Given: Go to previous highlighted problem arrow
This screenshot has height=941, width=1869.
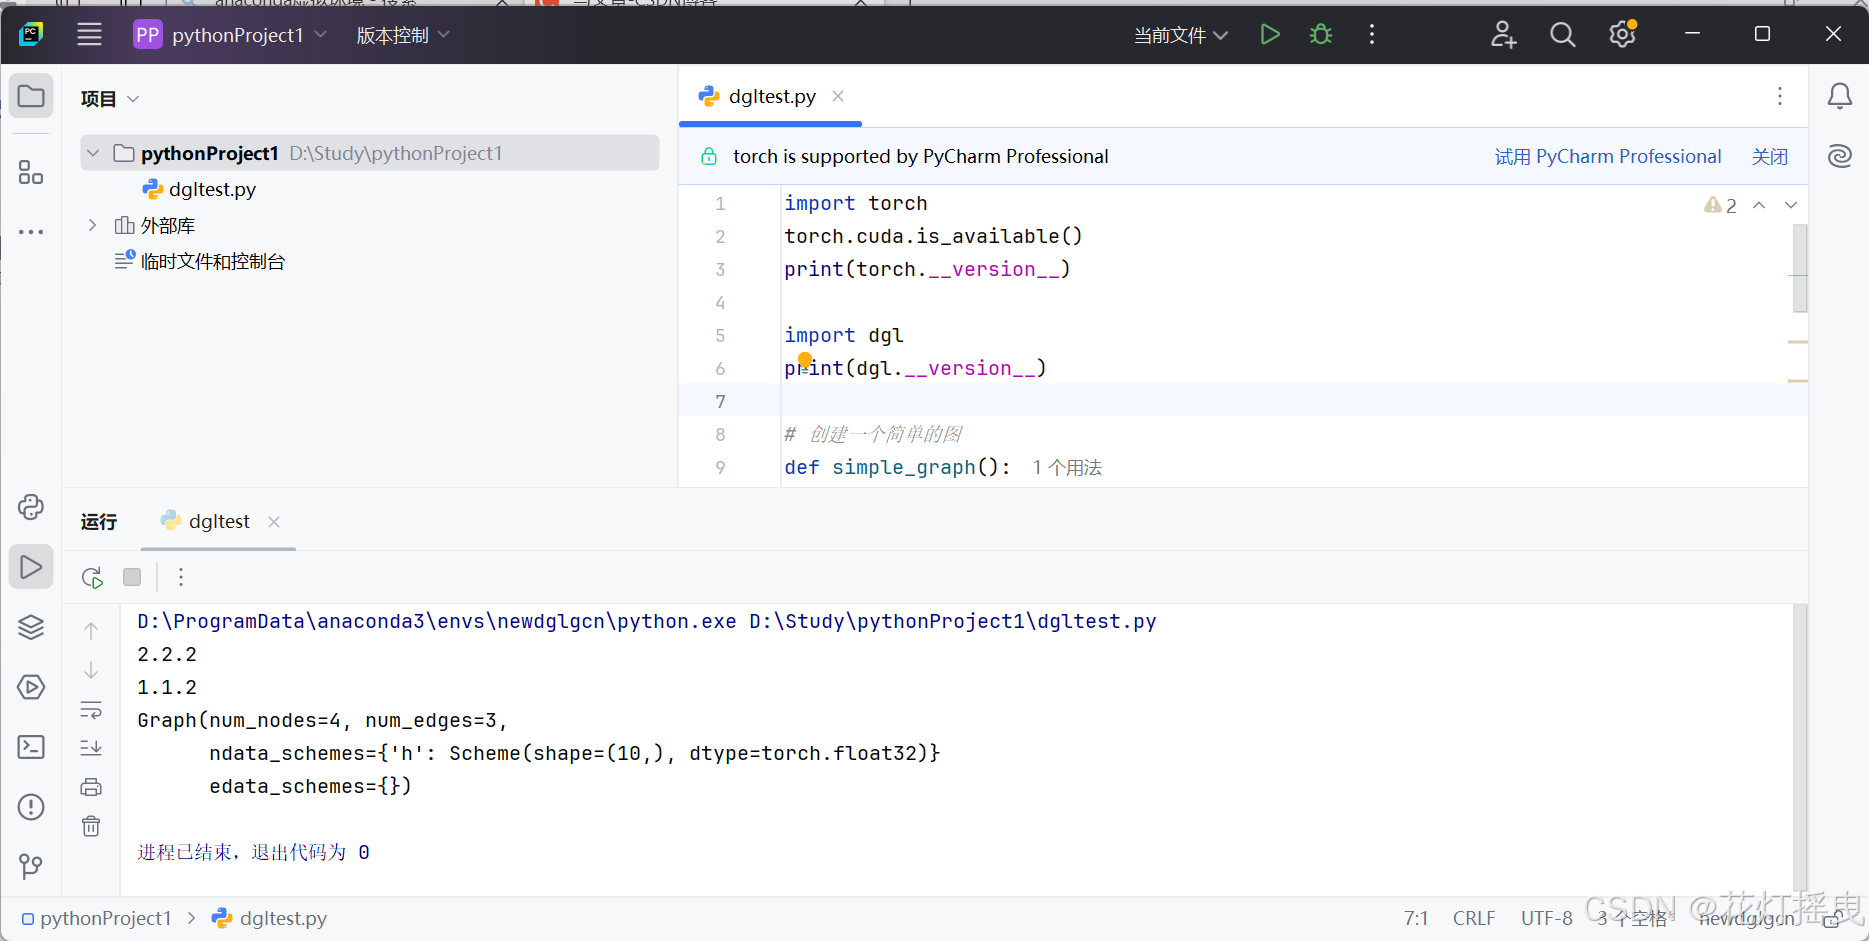Looking at the screenshot, I should (1759, 205).
